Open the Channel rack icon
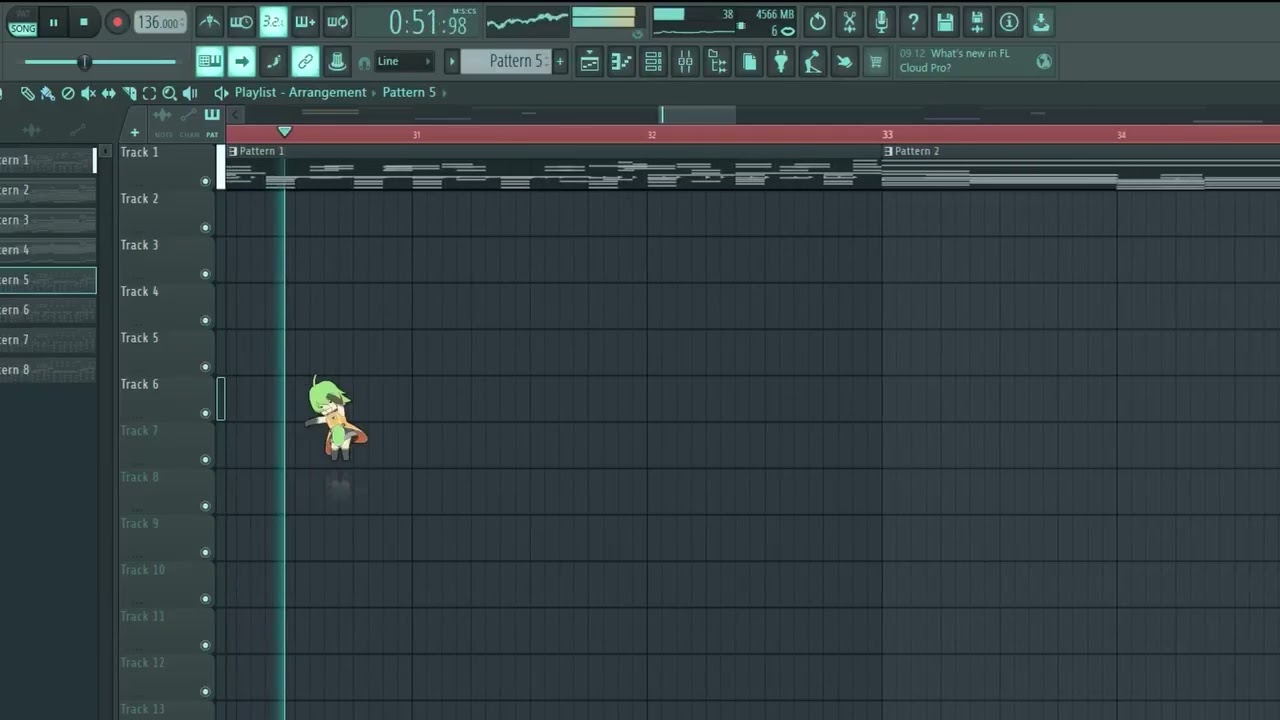The width and height of the screenshot is (1280, 720). tap(653, 62)
